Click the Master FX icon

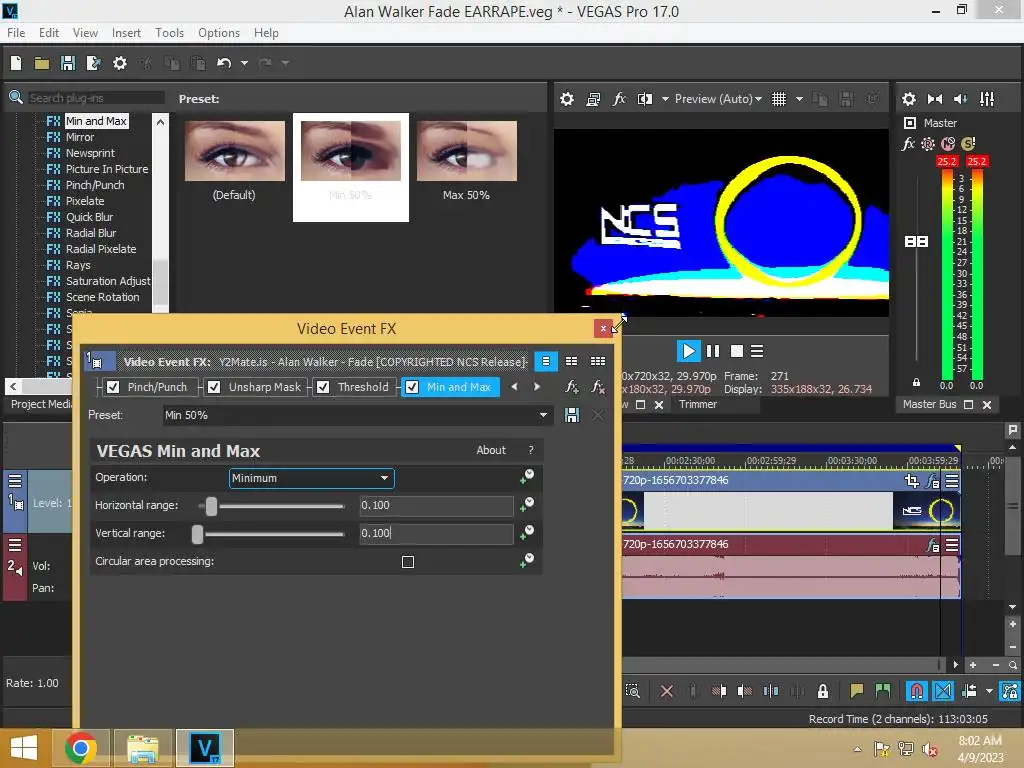tap(908, 144)
